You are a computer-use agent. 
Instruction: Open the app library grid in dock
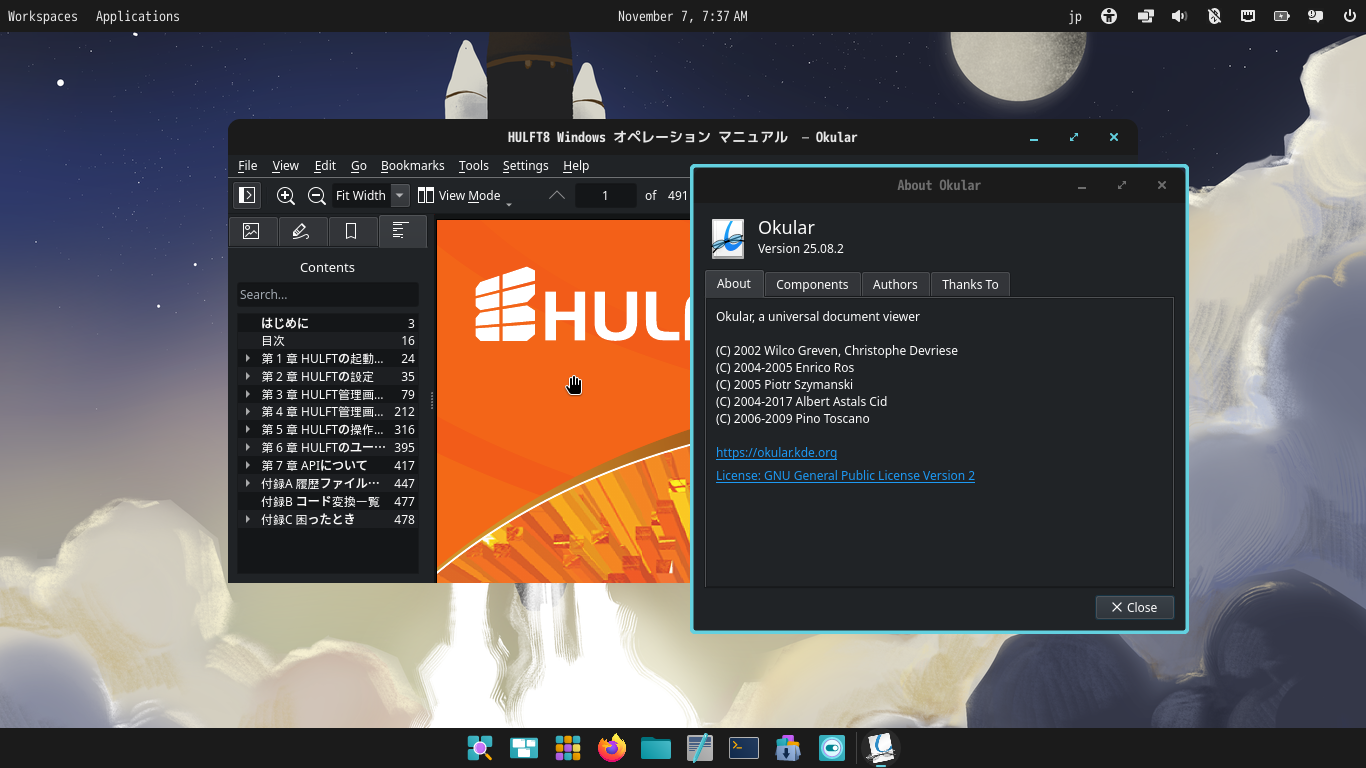point(568,748)
